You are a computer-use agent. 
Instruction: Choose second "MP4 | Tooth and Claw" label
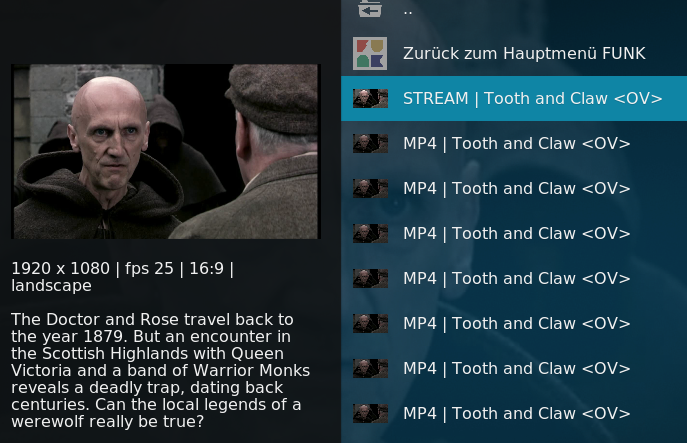(517, 189)
